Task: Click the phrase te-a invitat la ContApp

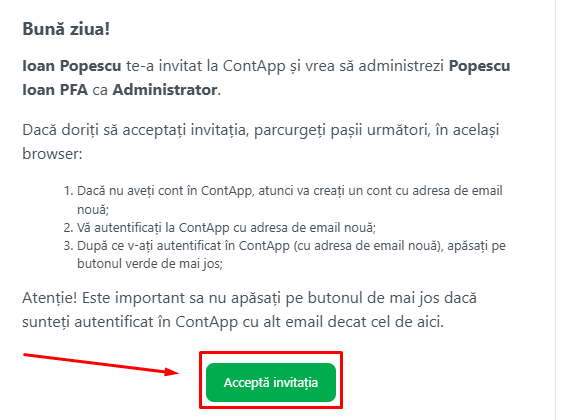Action: point(206,66)
